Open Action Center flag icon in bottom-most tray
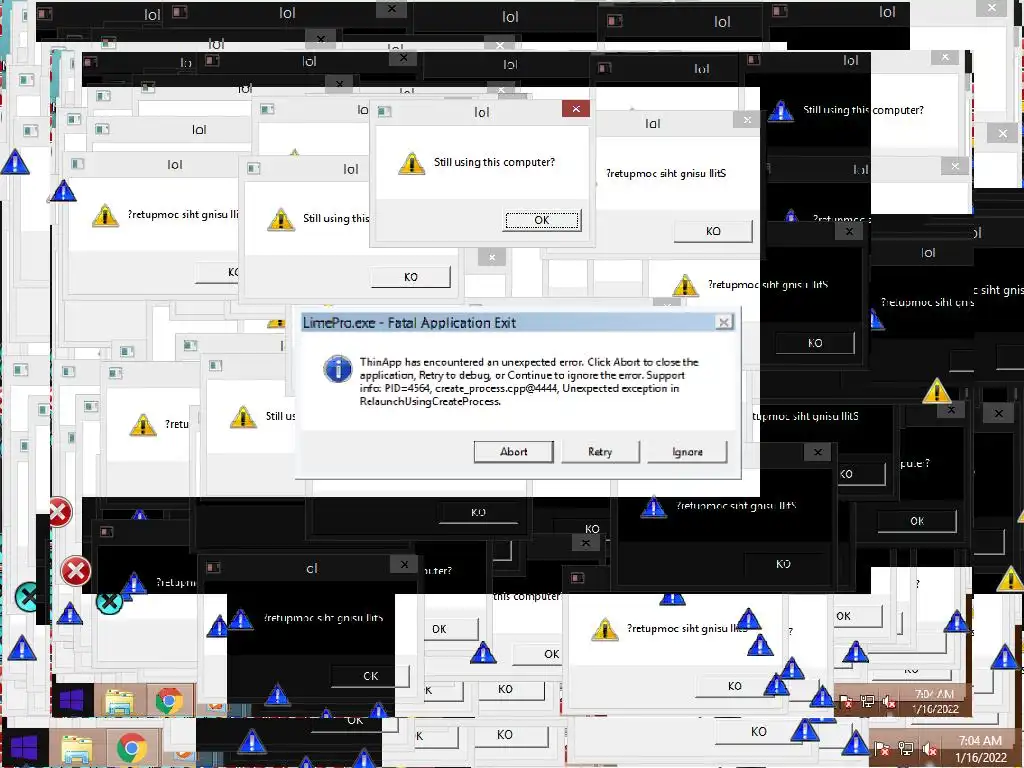The width and height of the screenshot is (1024, 768). click(881, 749)
